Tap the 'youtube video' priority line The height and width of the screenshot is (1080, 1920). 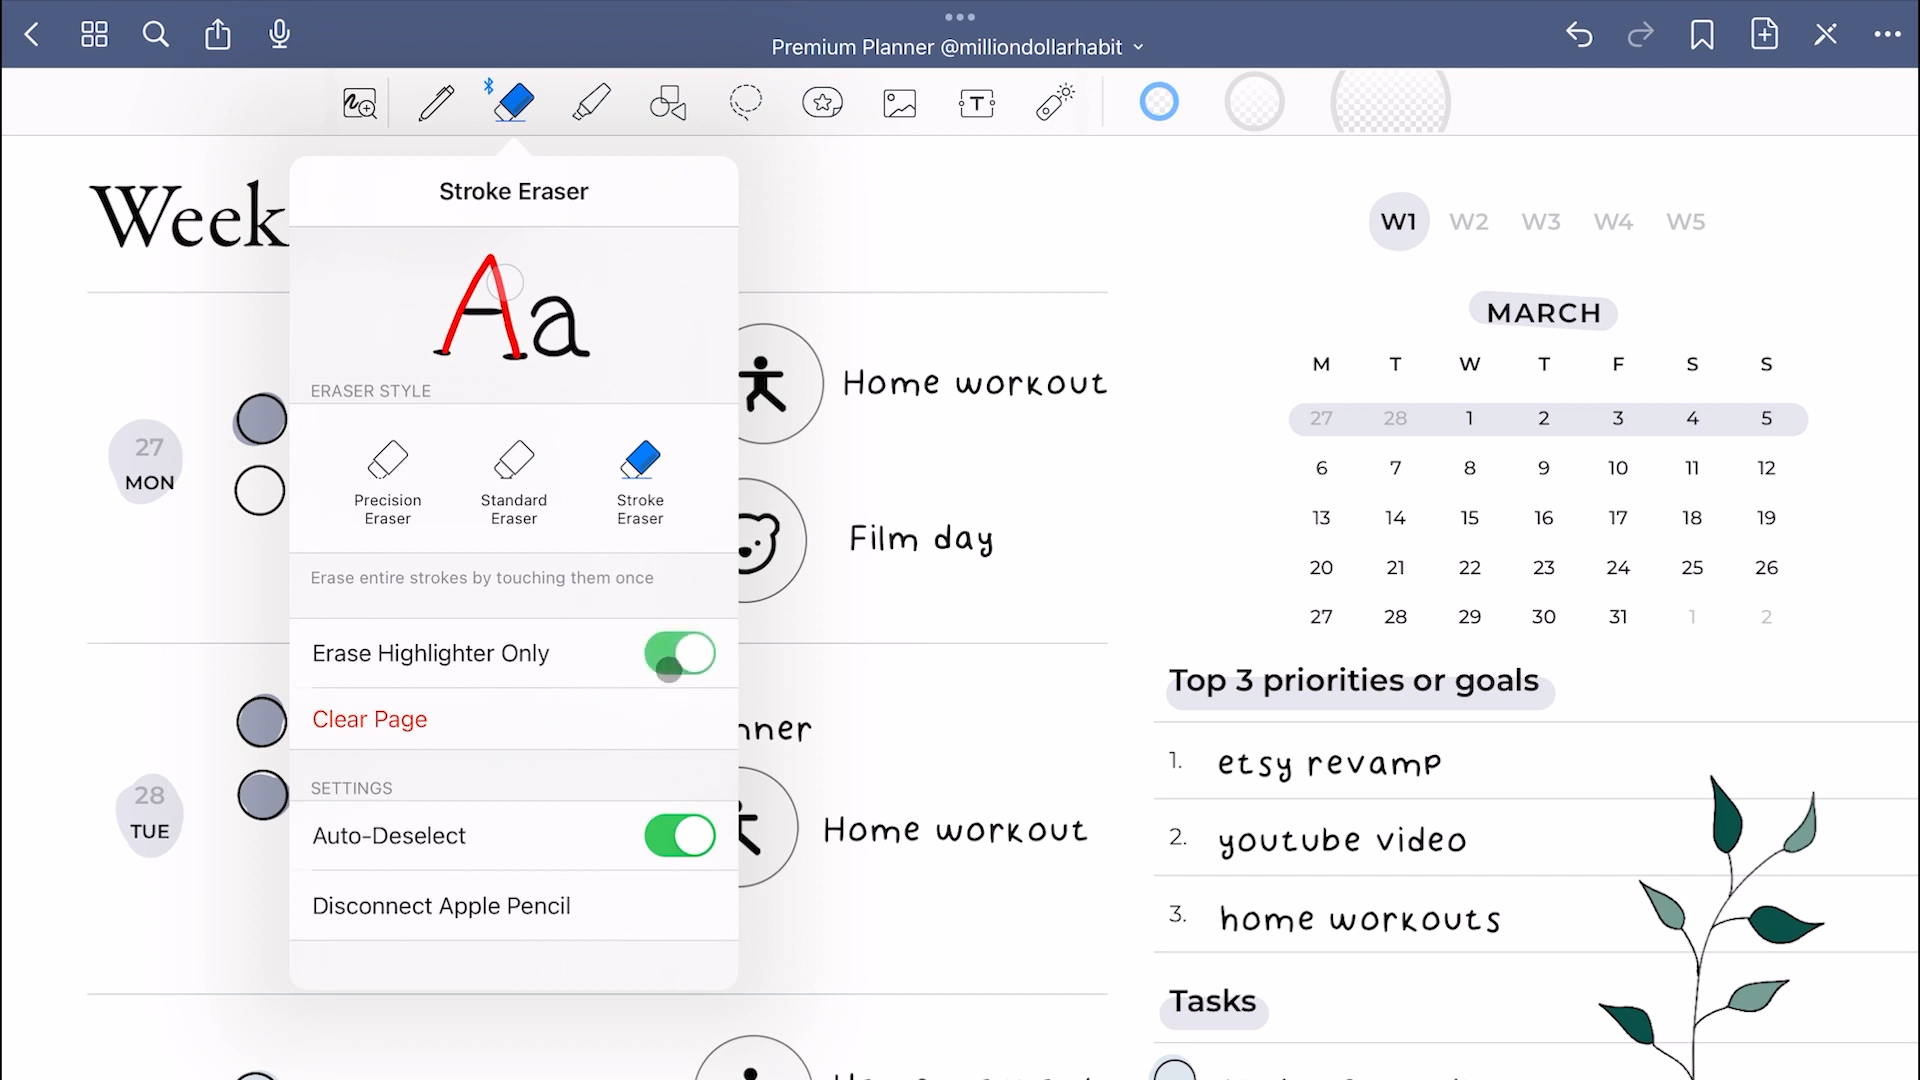(x=1342, y=841)
